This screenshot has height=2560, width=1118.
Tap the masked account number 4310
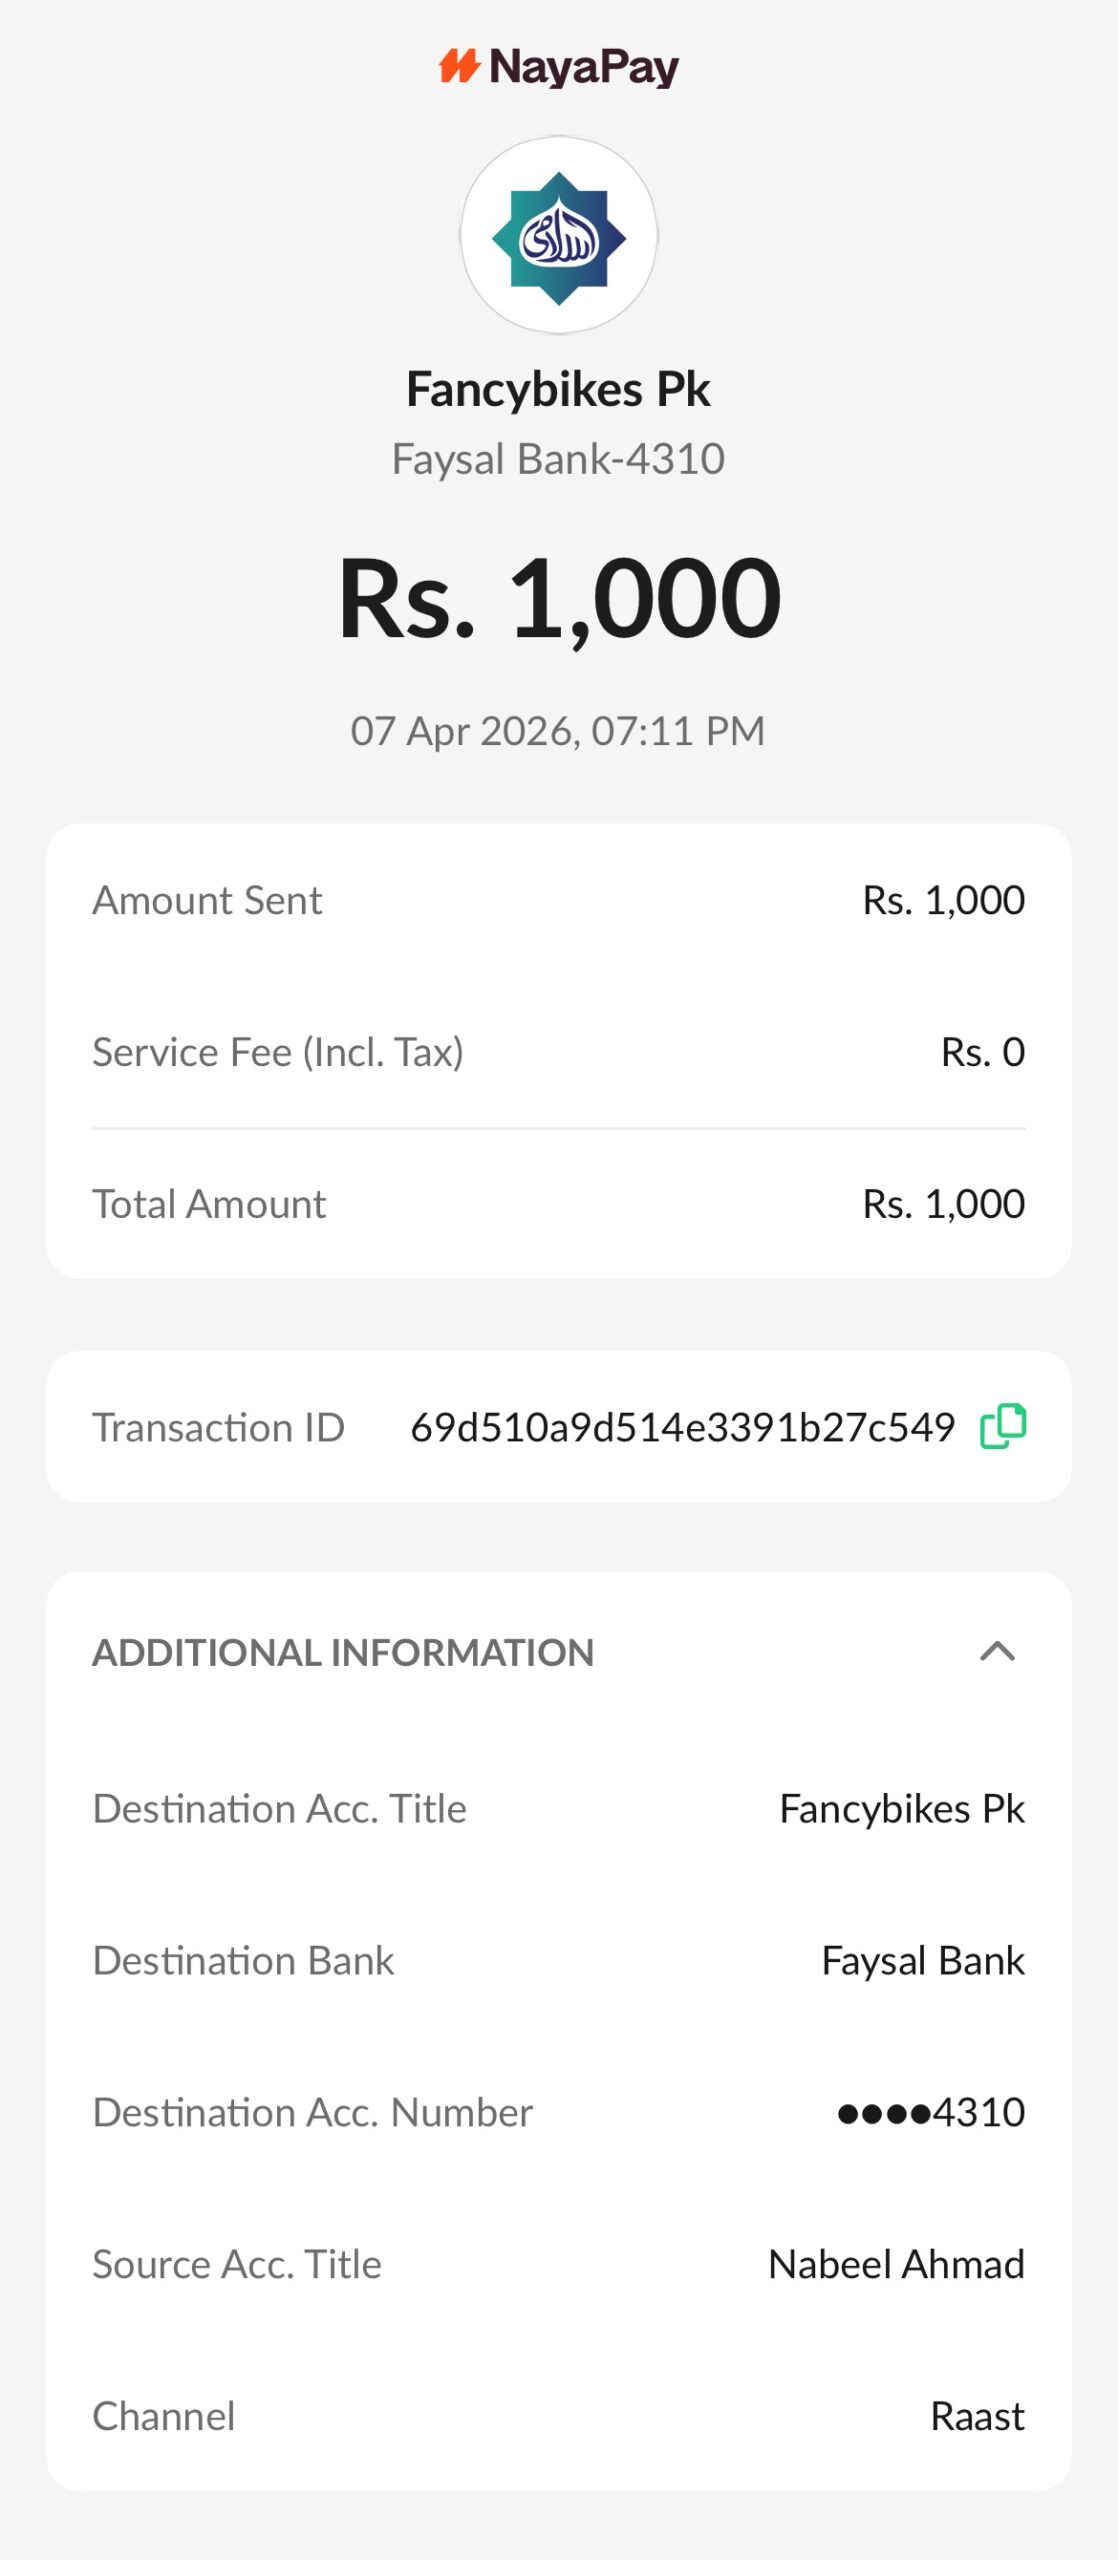point(930,2113)
